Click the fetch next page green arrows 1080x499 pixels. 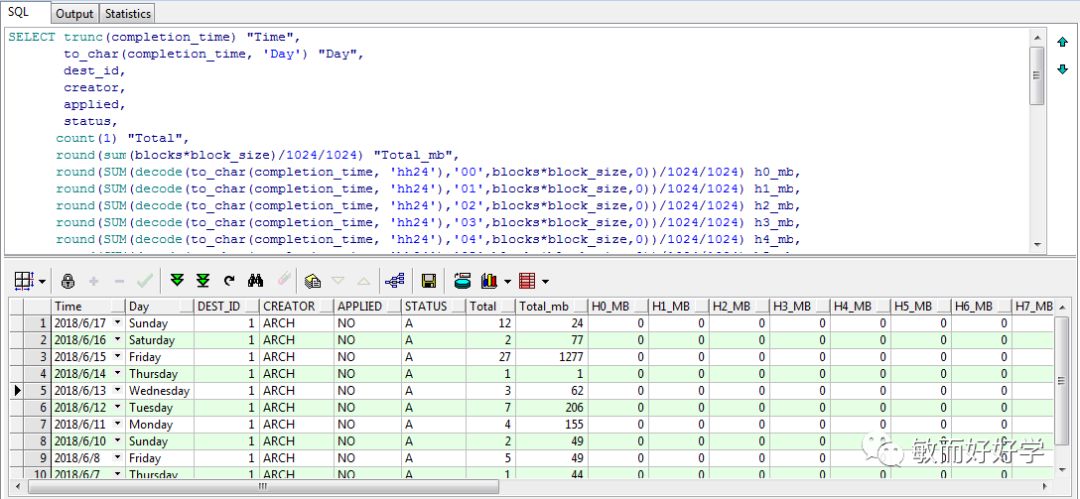(177, 281)
